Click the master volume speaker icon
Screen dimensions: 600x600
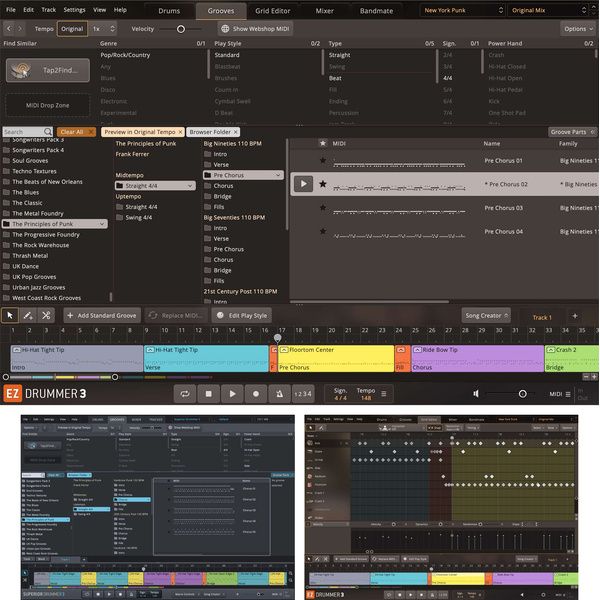click(476, 394)
